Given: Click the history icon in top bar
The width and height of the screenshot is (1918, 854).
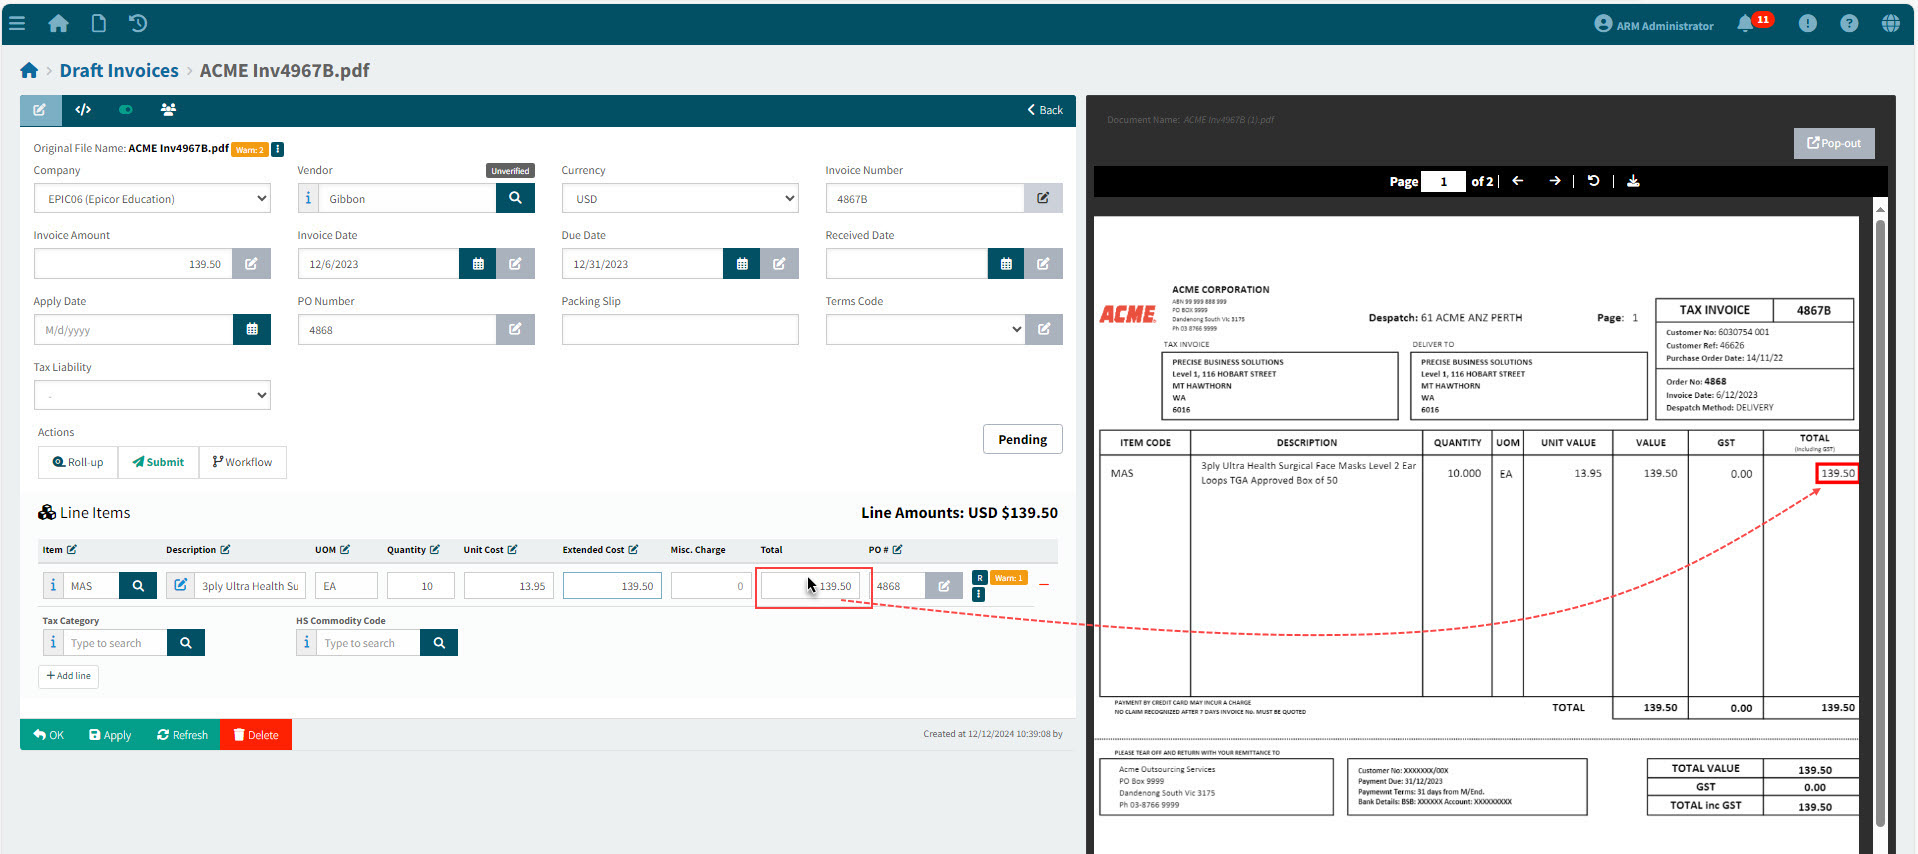Looking at the screenshot, I should coord(138,23).
